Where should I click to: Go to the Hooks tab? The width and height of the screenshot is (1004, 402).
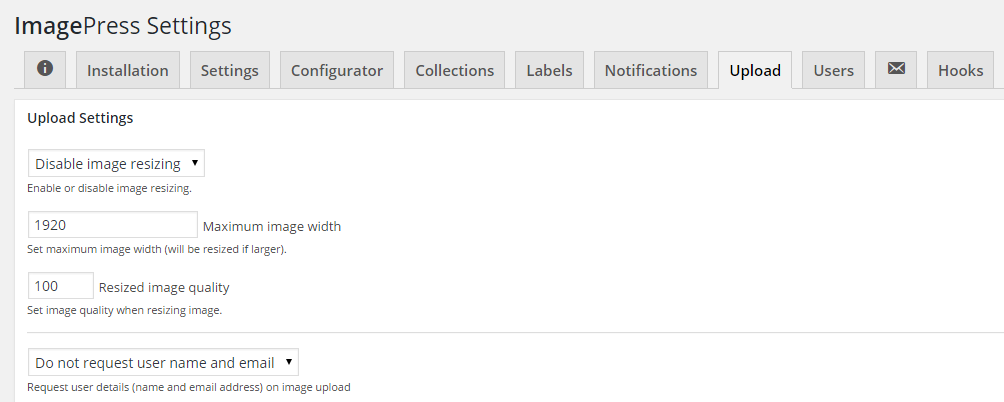pyautogui.click(x=960, y=70)
